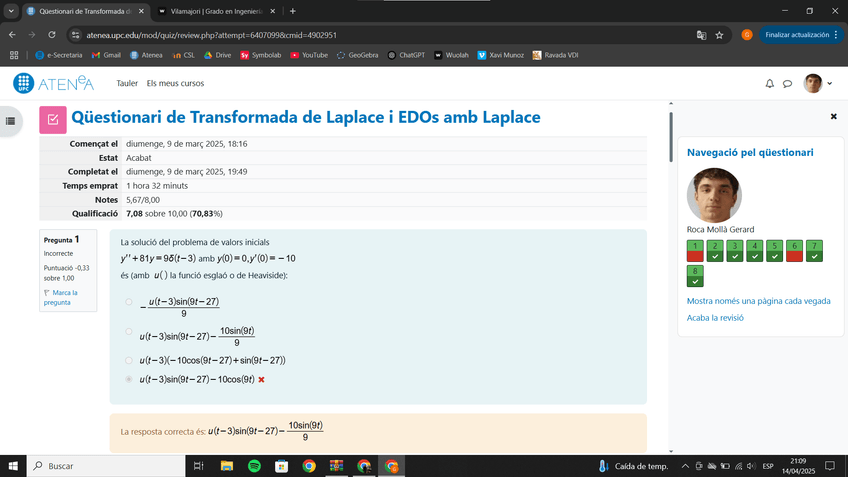
Task: Open the course index drawer icon
Action: coord(10,121)
